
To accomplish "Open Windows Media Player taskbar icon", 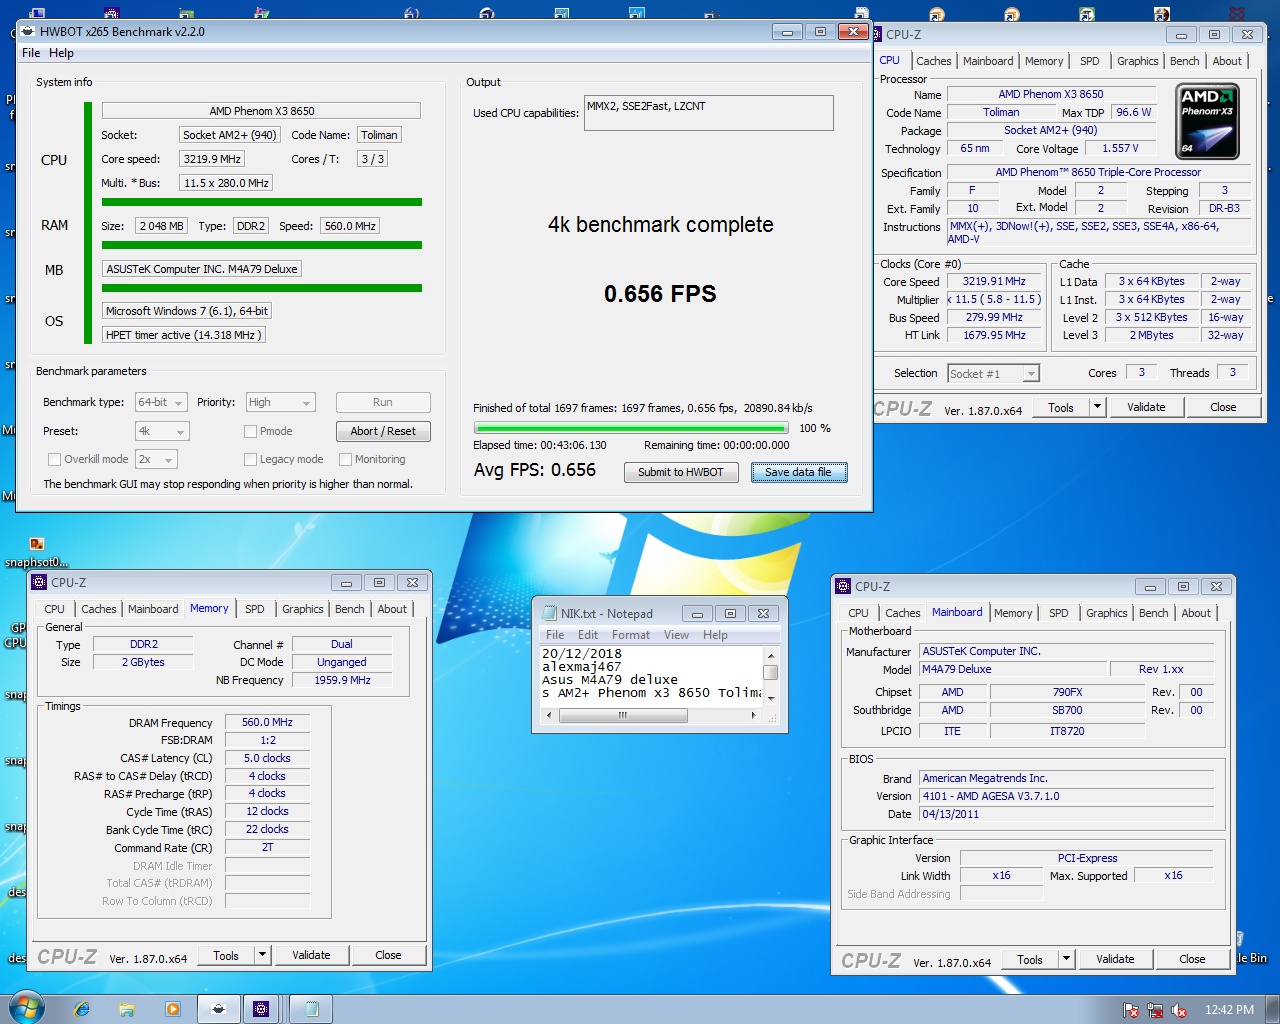I will click(173, 1009).
